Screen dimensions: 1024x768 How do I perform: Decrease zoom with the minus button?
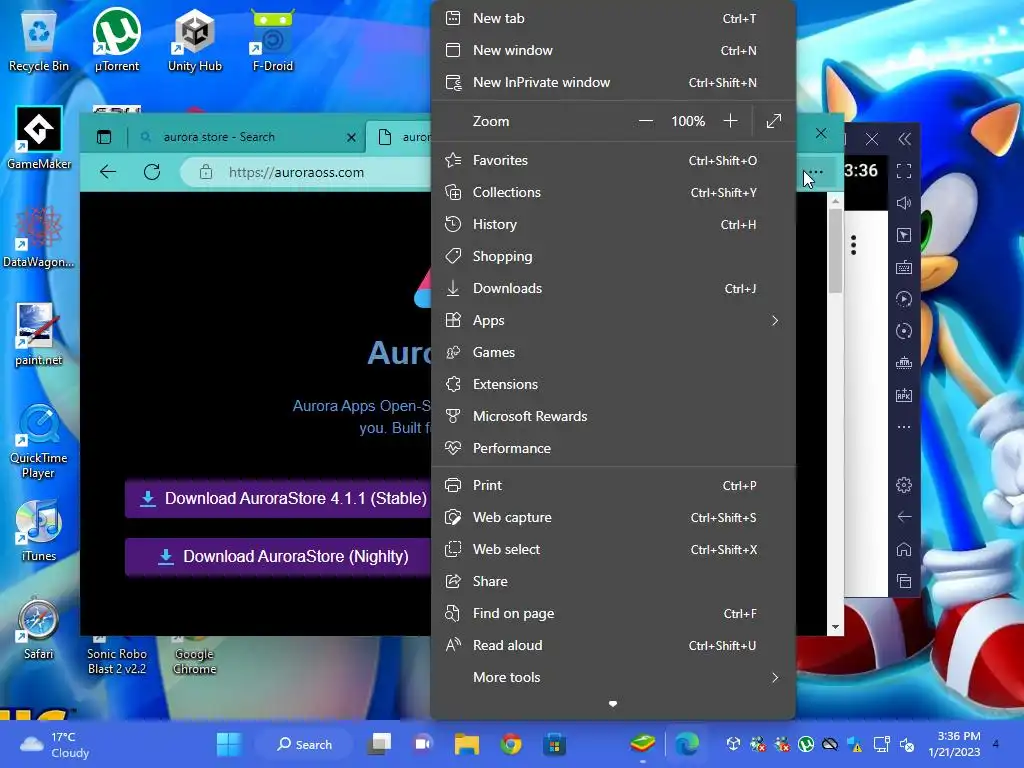[645, 121]
